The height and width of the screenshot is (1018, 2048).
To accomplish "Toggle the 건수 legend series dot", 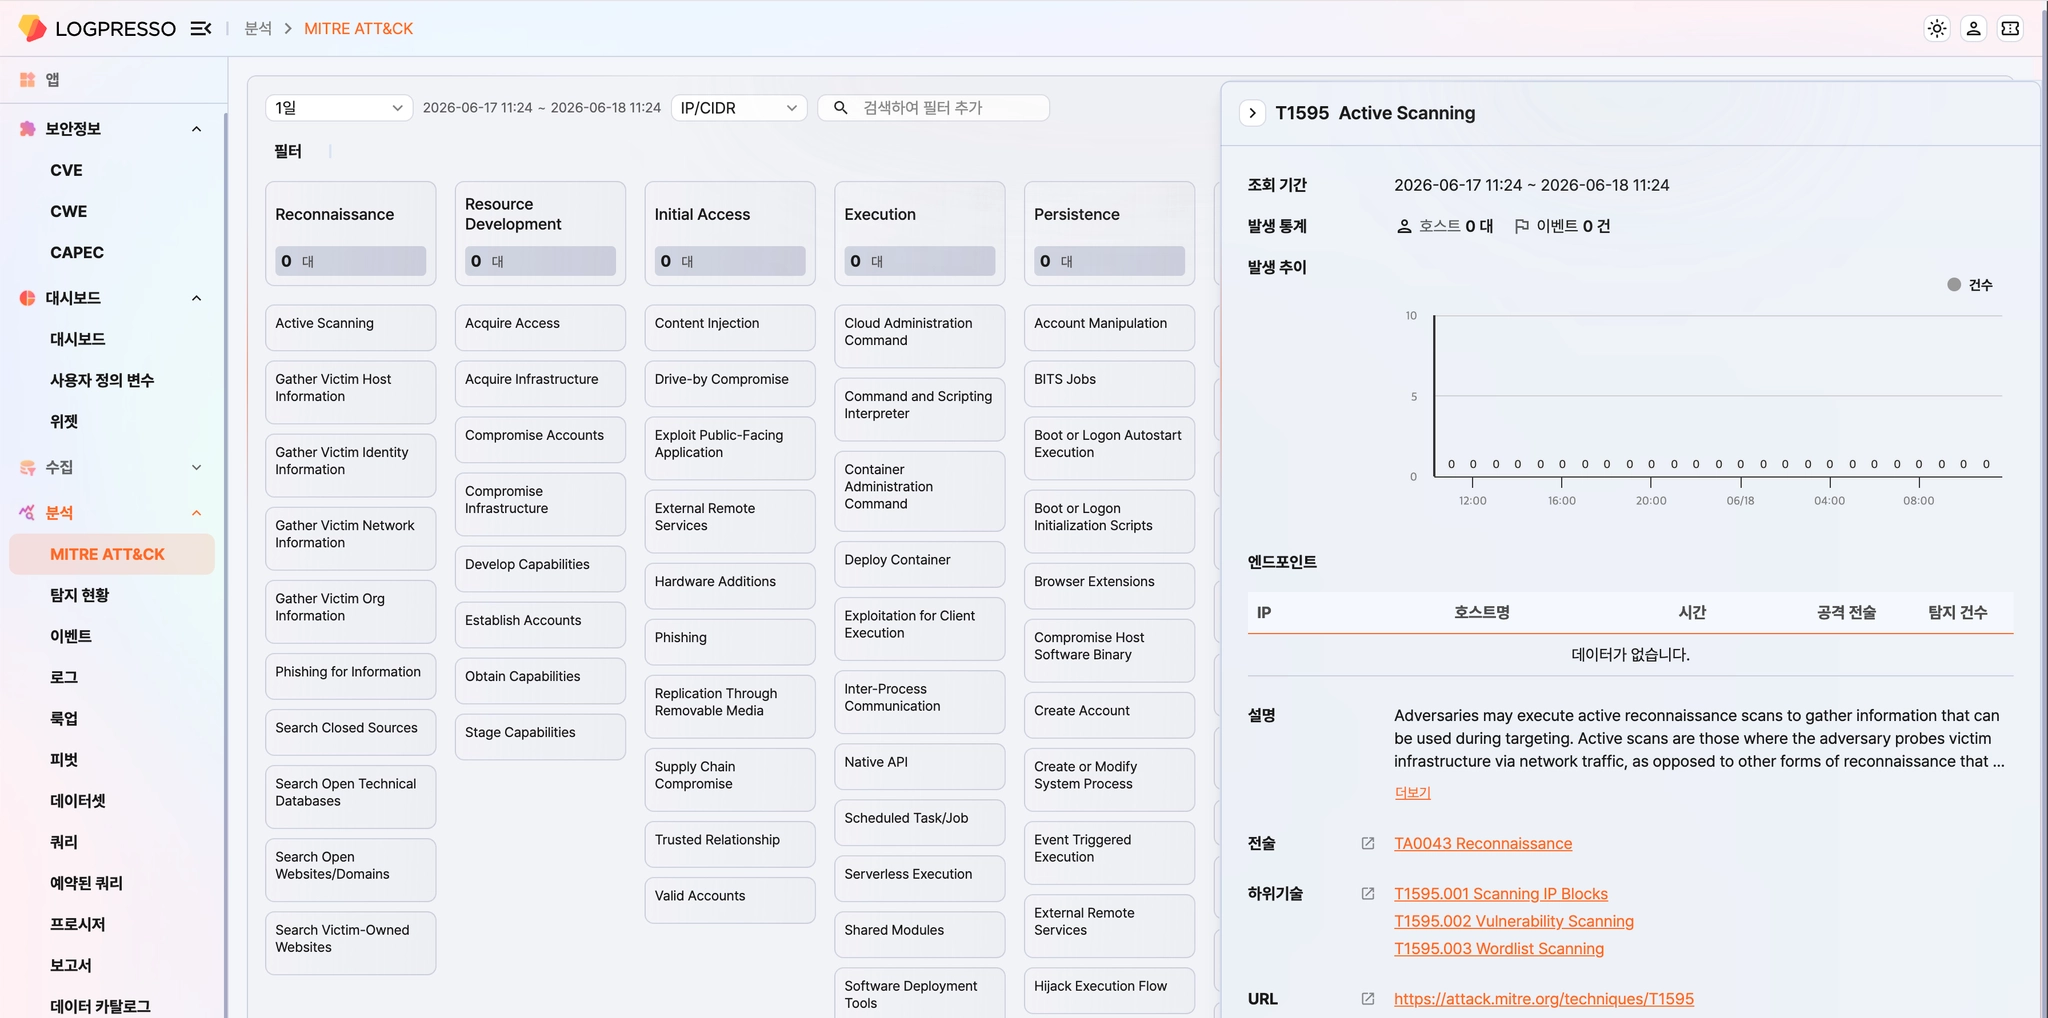I will coord(1954,285).
